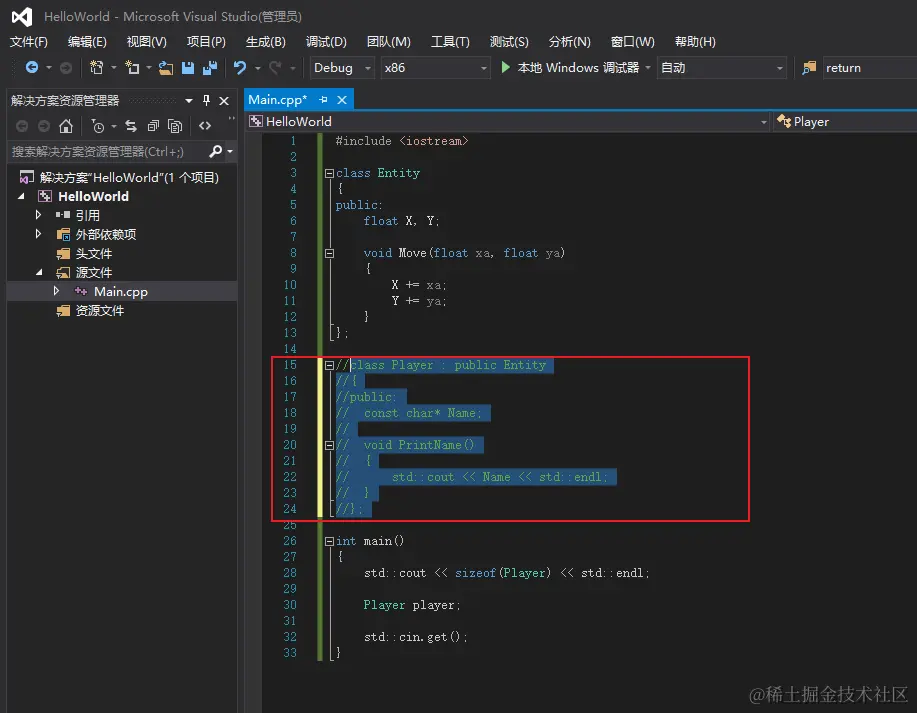Undo the last edit via toolbar arrow

tap(240, 68)
